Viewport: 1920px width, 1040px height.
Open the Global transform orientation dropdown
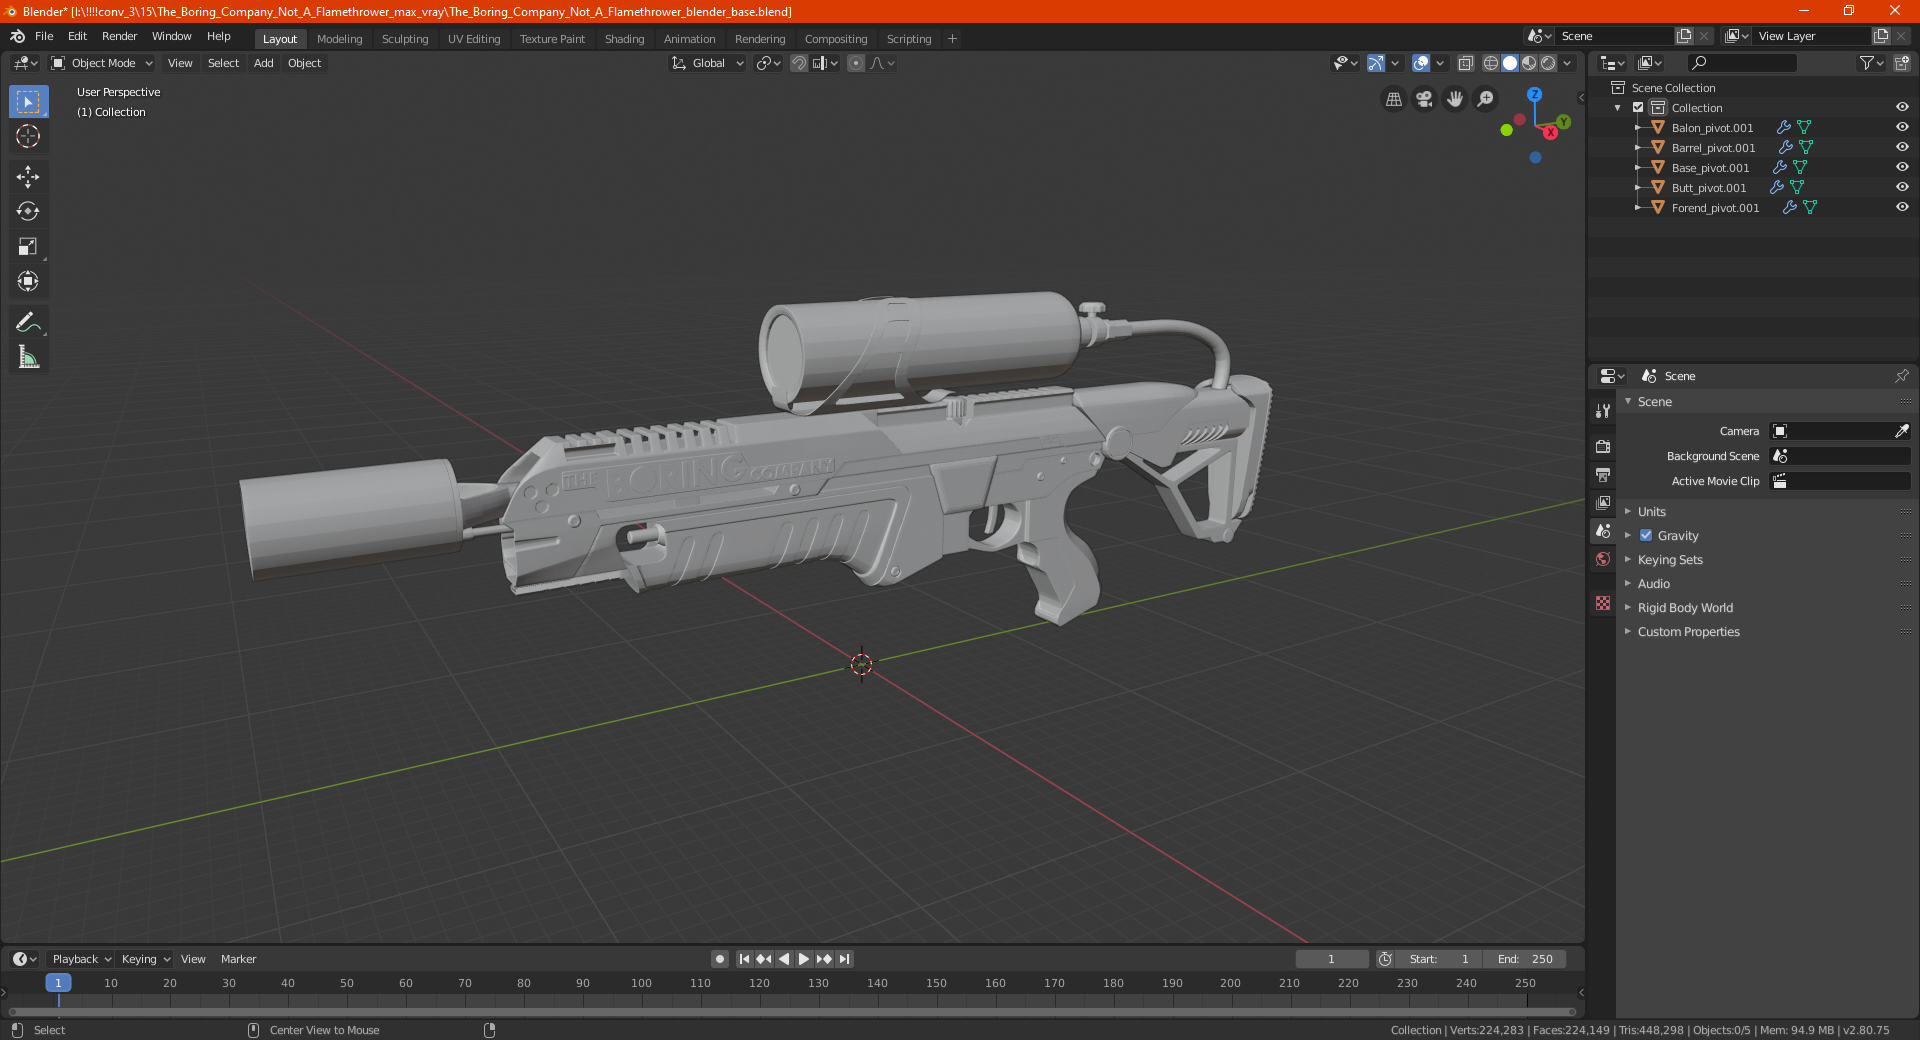click(708, 63)
